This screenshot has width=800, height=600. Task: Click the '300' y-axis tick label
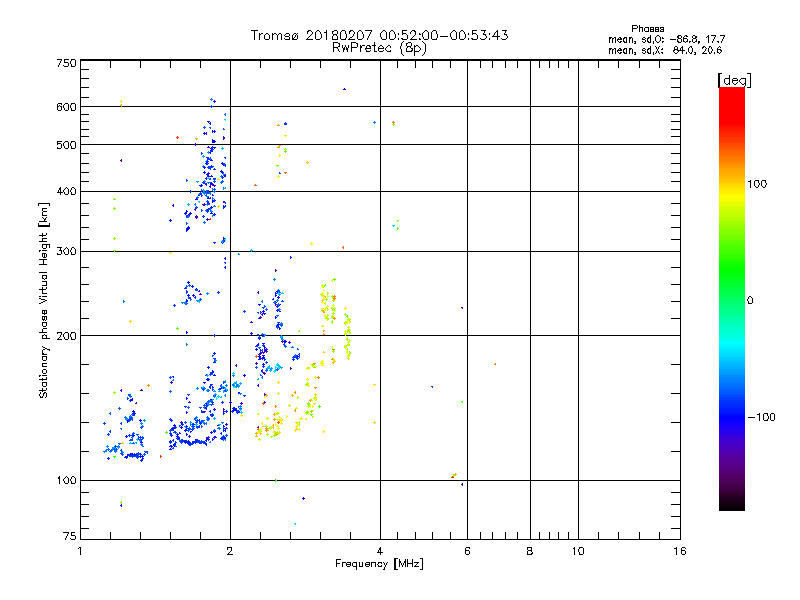(66, 251)
